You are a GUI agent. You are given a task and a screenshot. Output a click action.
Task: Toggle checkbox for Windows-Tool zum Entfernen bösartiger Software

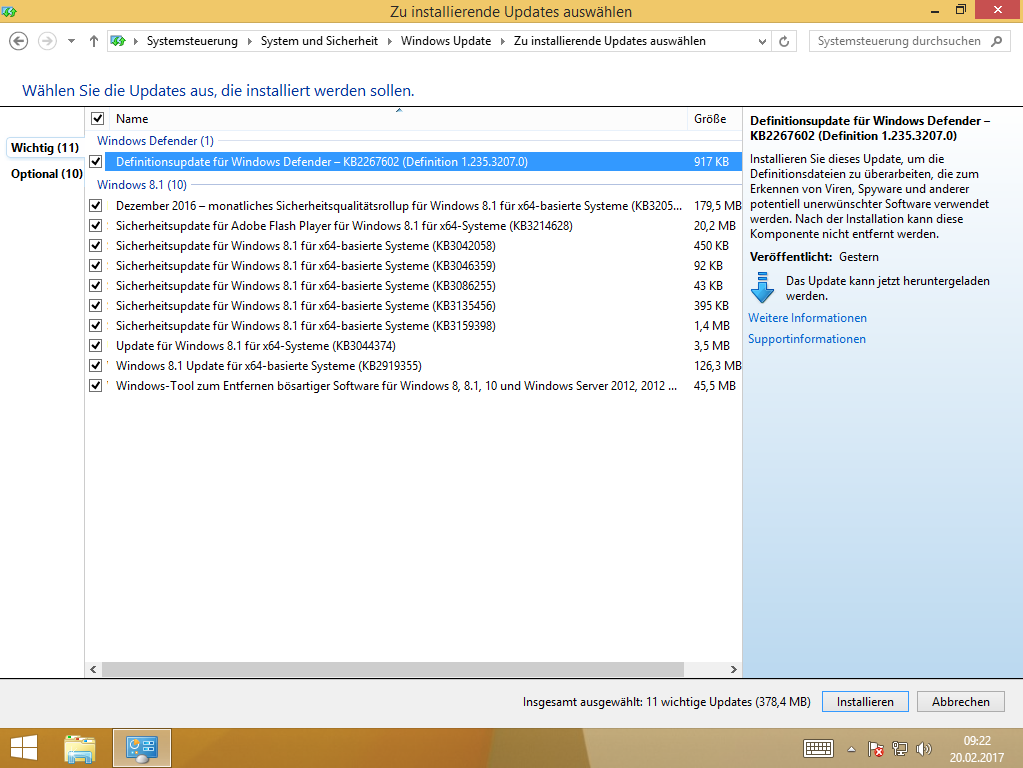(x=96, y=386)
